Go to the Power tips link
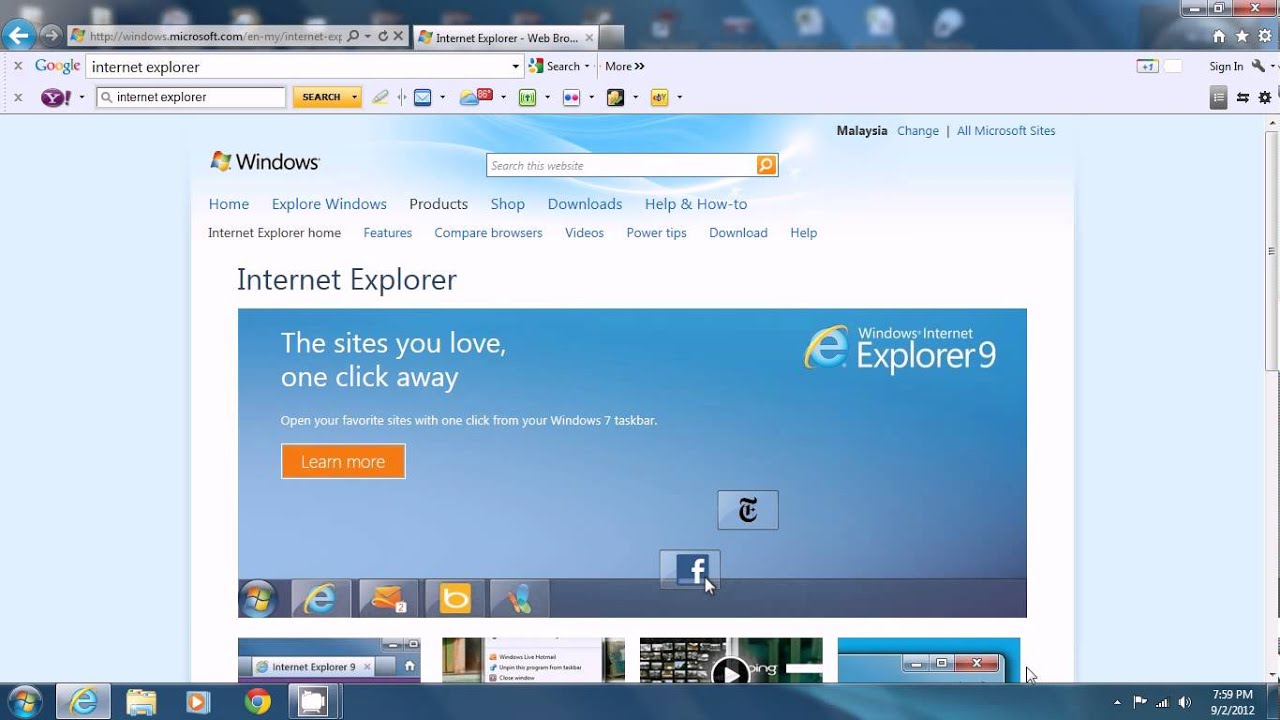Screen dimensions: 1280x720 656,233
